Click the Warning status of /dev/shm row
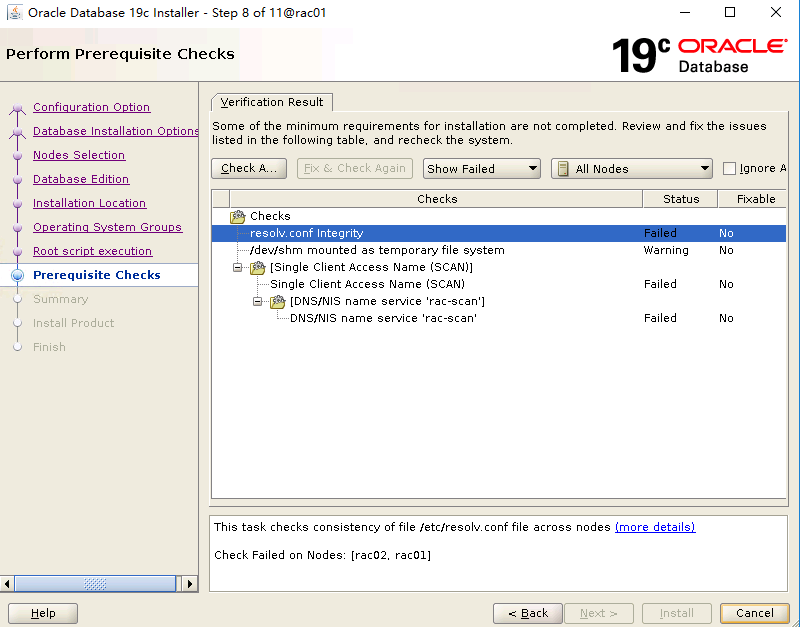Screen dimensions: 800x627 coord(666,250)
